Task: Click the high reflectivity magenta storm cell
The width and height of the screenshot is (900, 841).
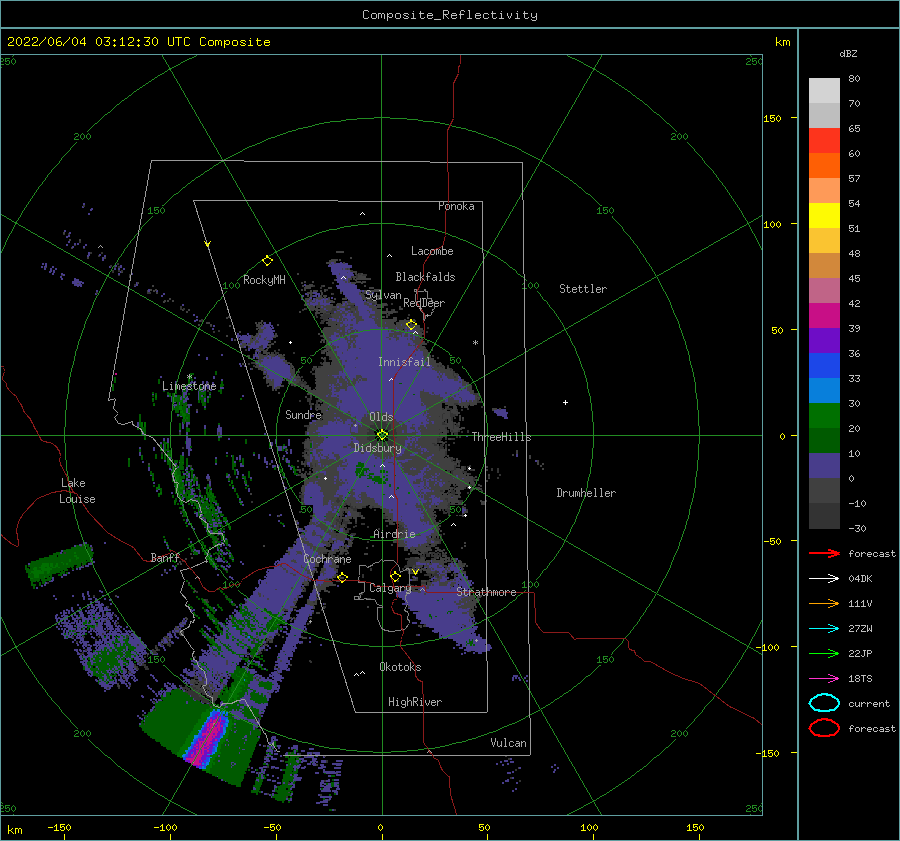Action: 208,738
